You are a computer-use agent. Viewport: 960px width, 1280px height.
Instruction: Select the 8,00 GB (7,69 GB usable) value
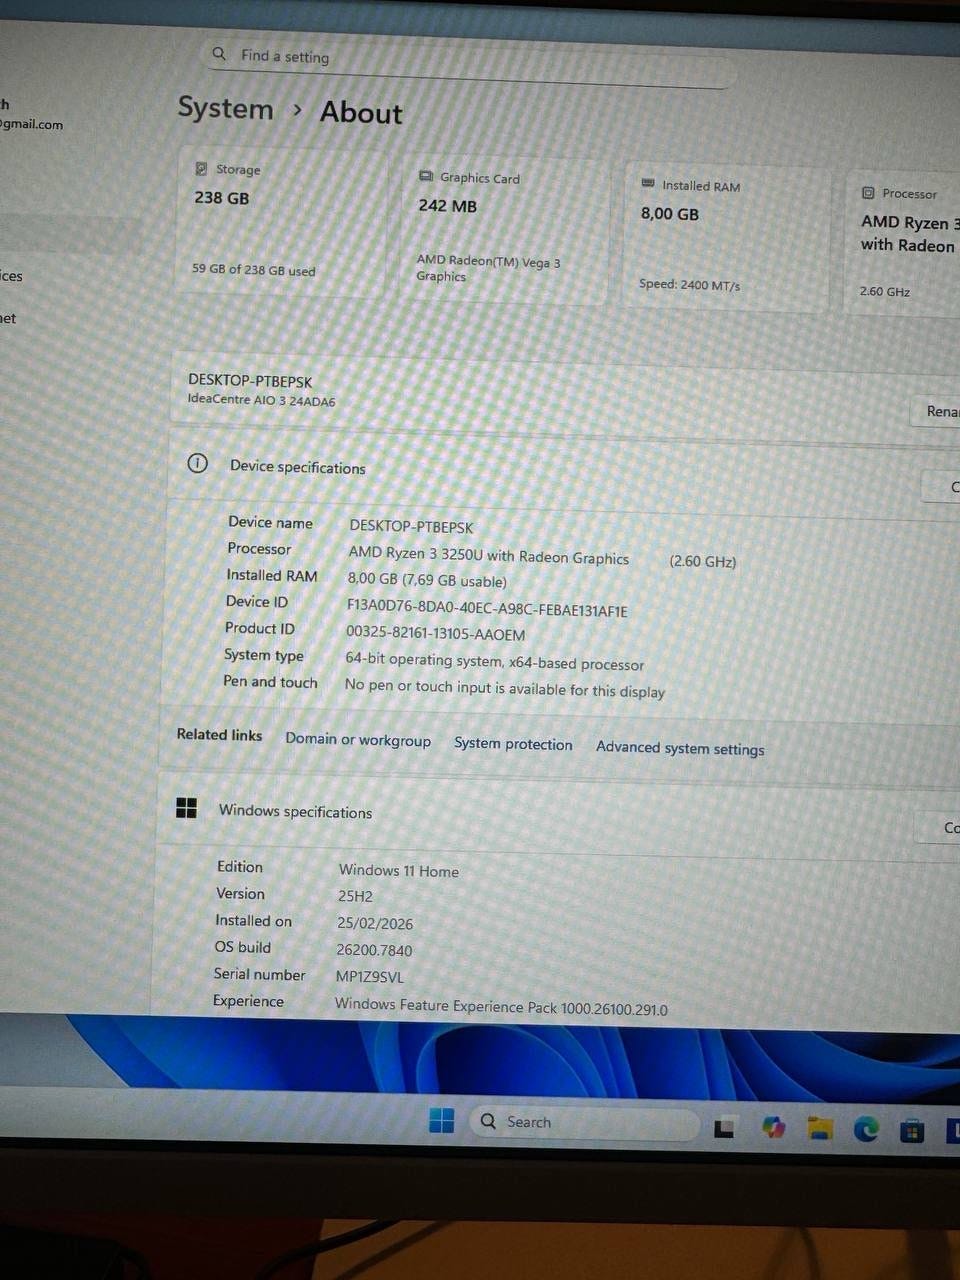coord(427,580)
